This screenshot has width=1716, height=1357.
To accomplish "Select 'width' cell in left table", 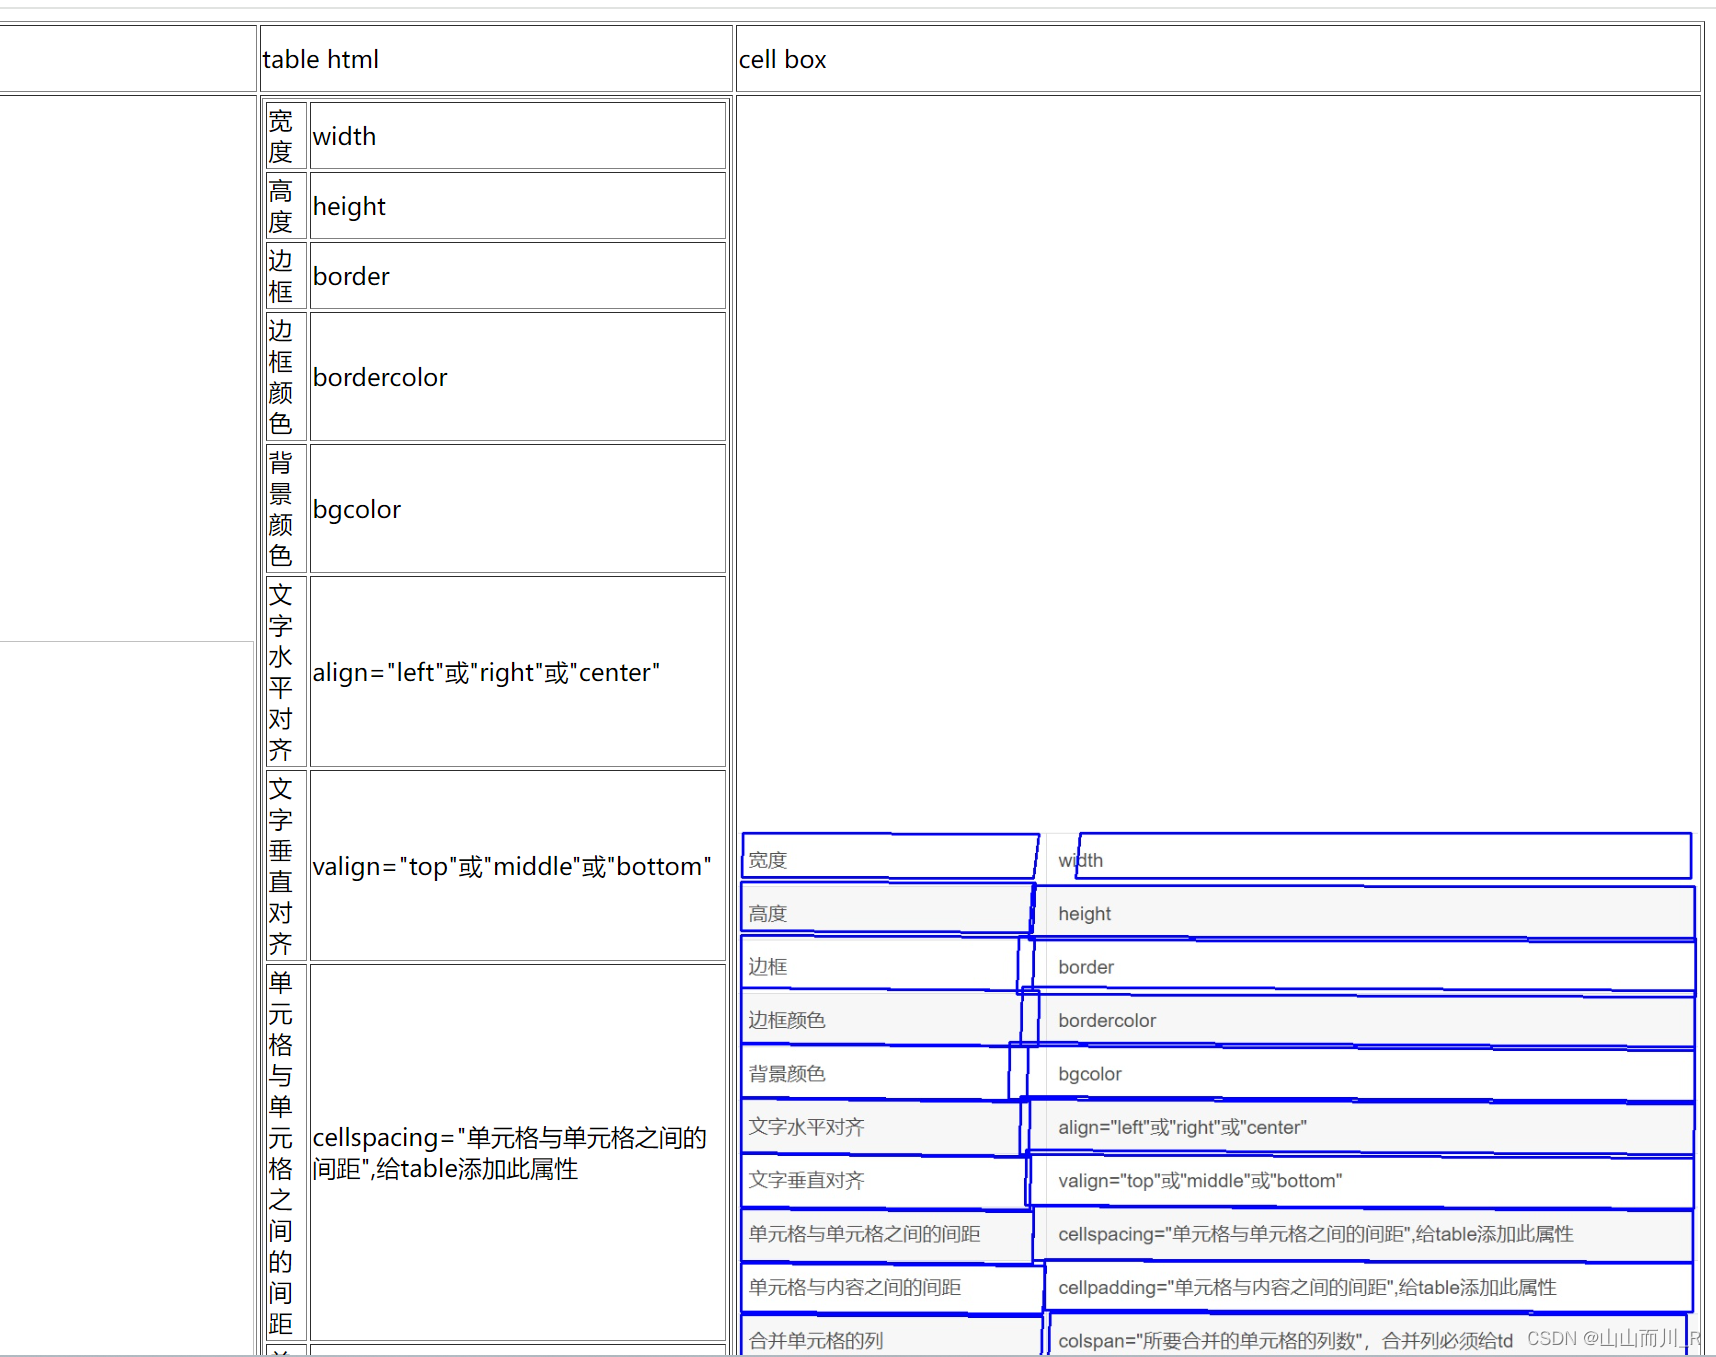I will [x=518, y=136].
